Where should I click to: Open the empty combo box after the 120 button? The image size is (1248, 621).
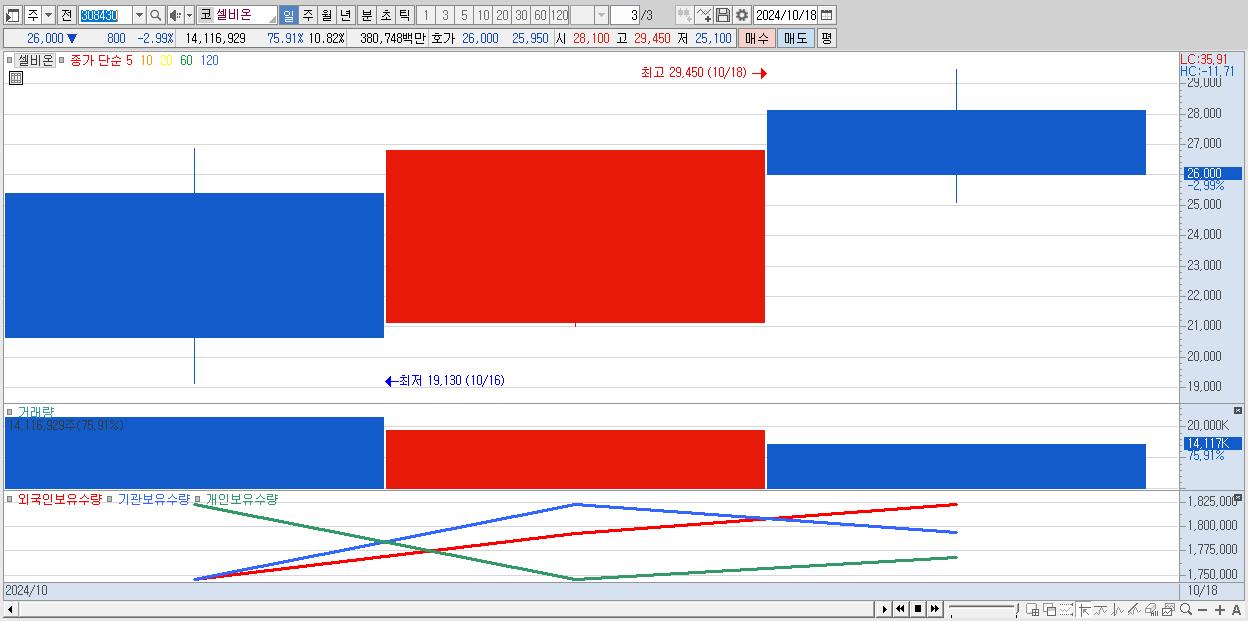tap(588, 15)
